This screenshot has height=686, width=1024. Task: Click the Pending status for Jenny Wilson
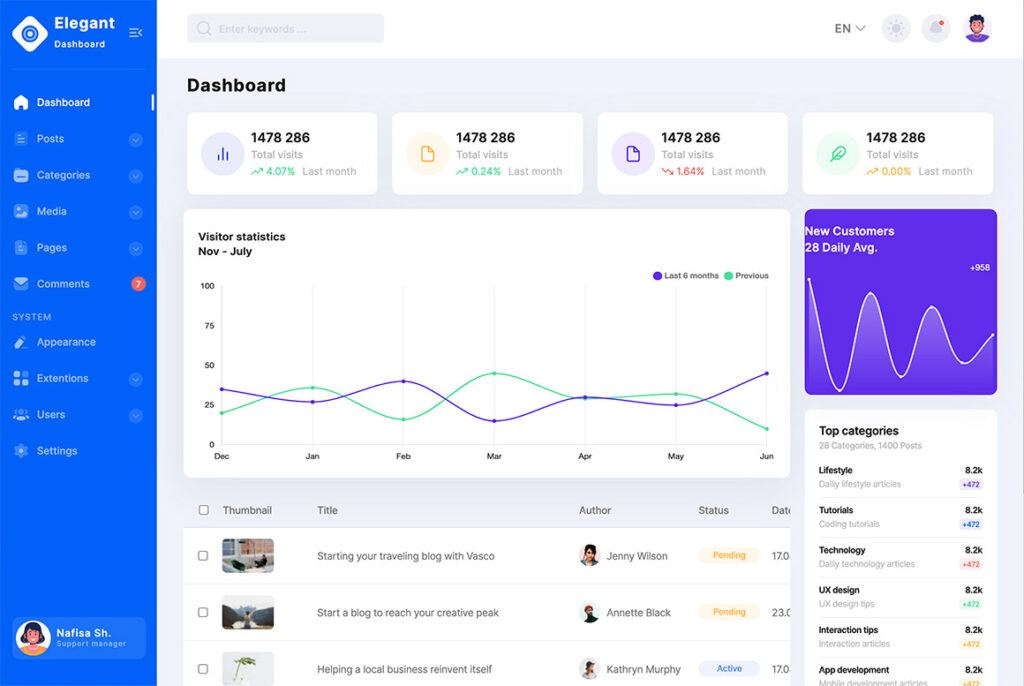click(729, 555)
